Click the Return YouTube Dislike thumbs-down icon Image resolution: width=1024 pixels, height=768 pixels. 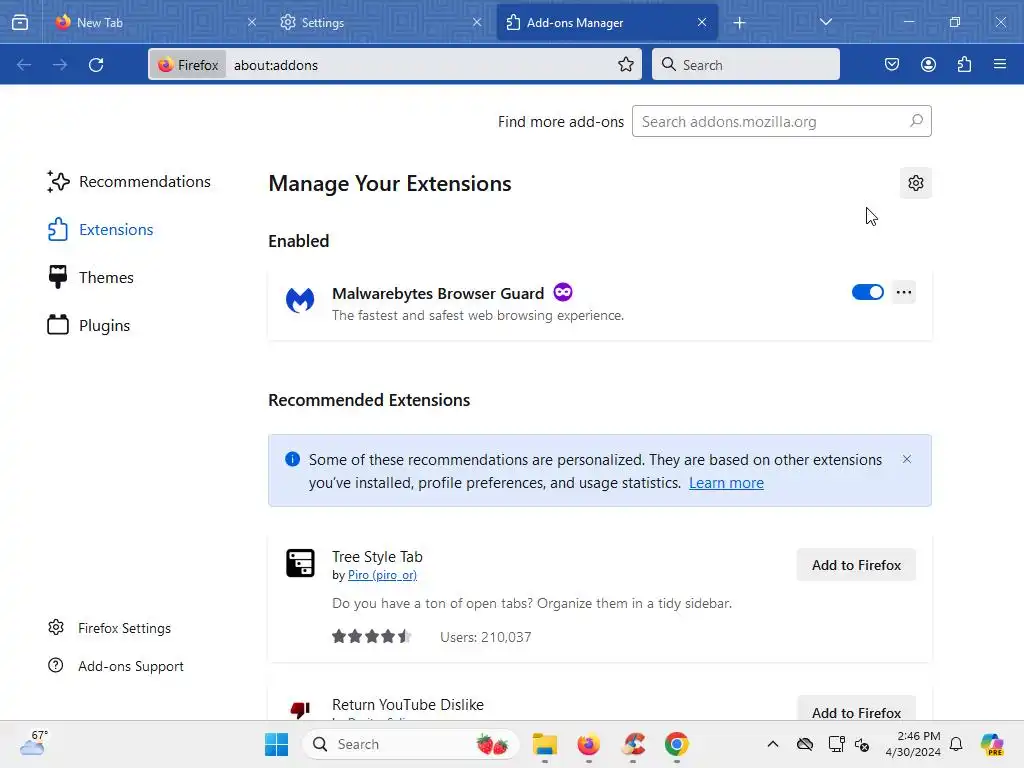[300, 709]
